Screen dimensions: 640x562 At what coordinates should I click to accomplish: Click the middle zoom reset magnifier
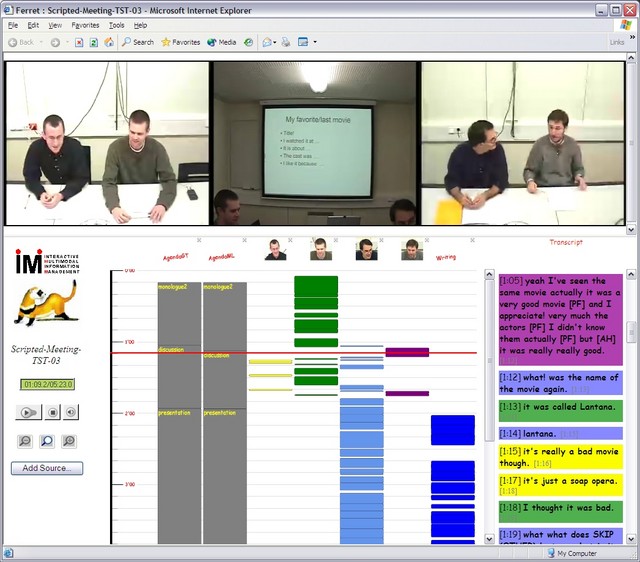(x=47, y=441)
